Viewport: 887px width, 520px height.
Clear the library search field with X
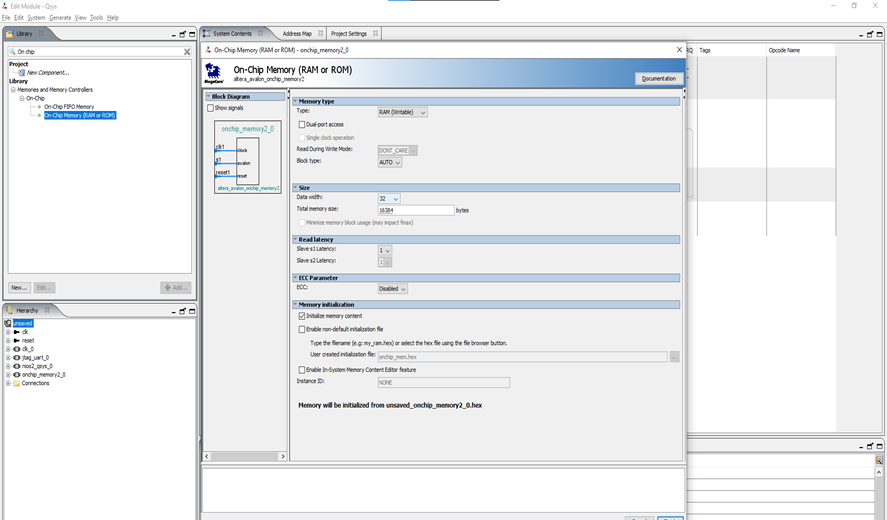tap(186, 51)
